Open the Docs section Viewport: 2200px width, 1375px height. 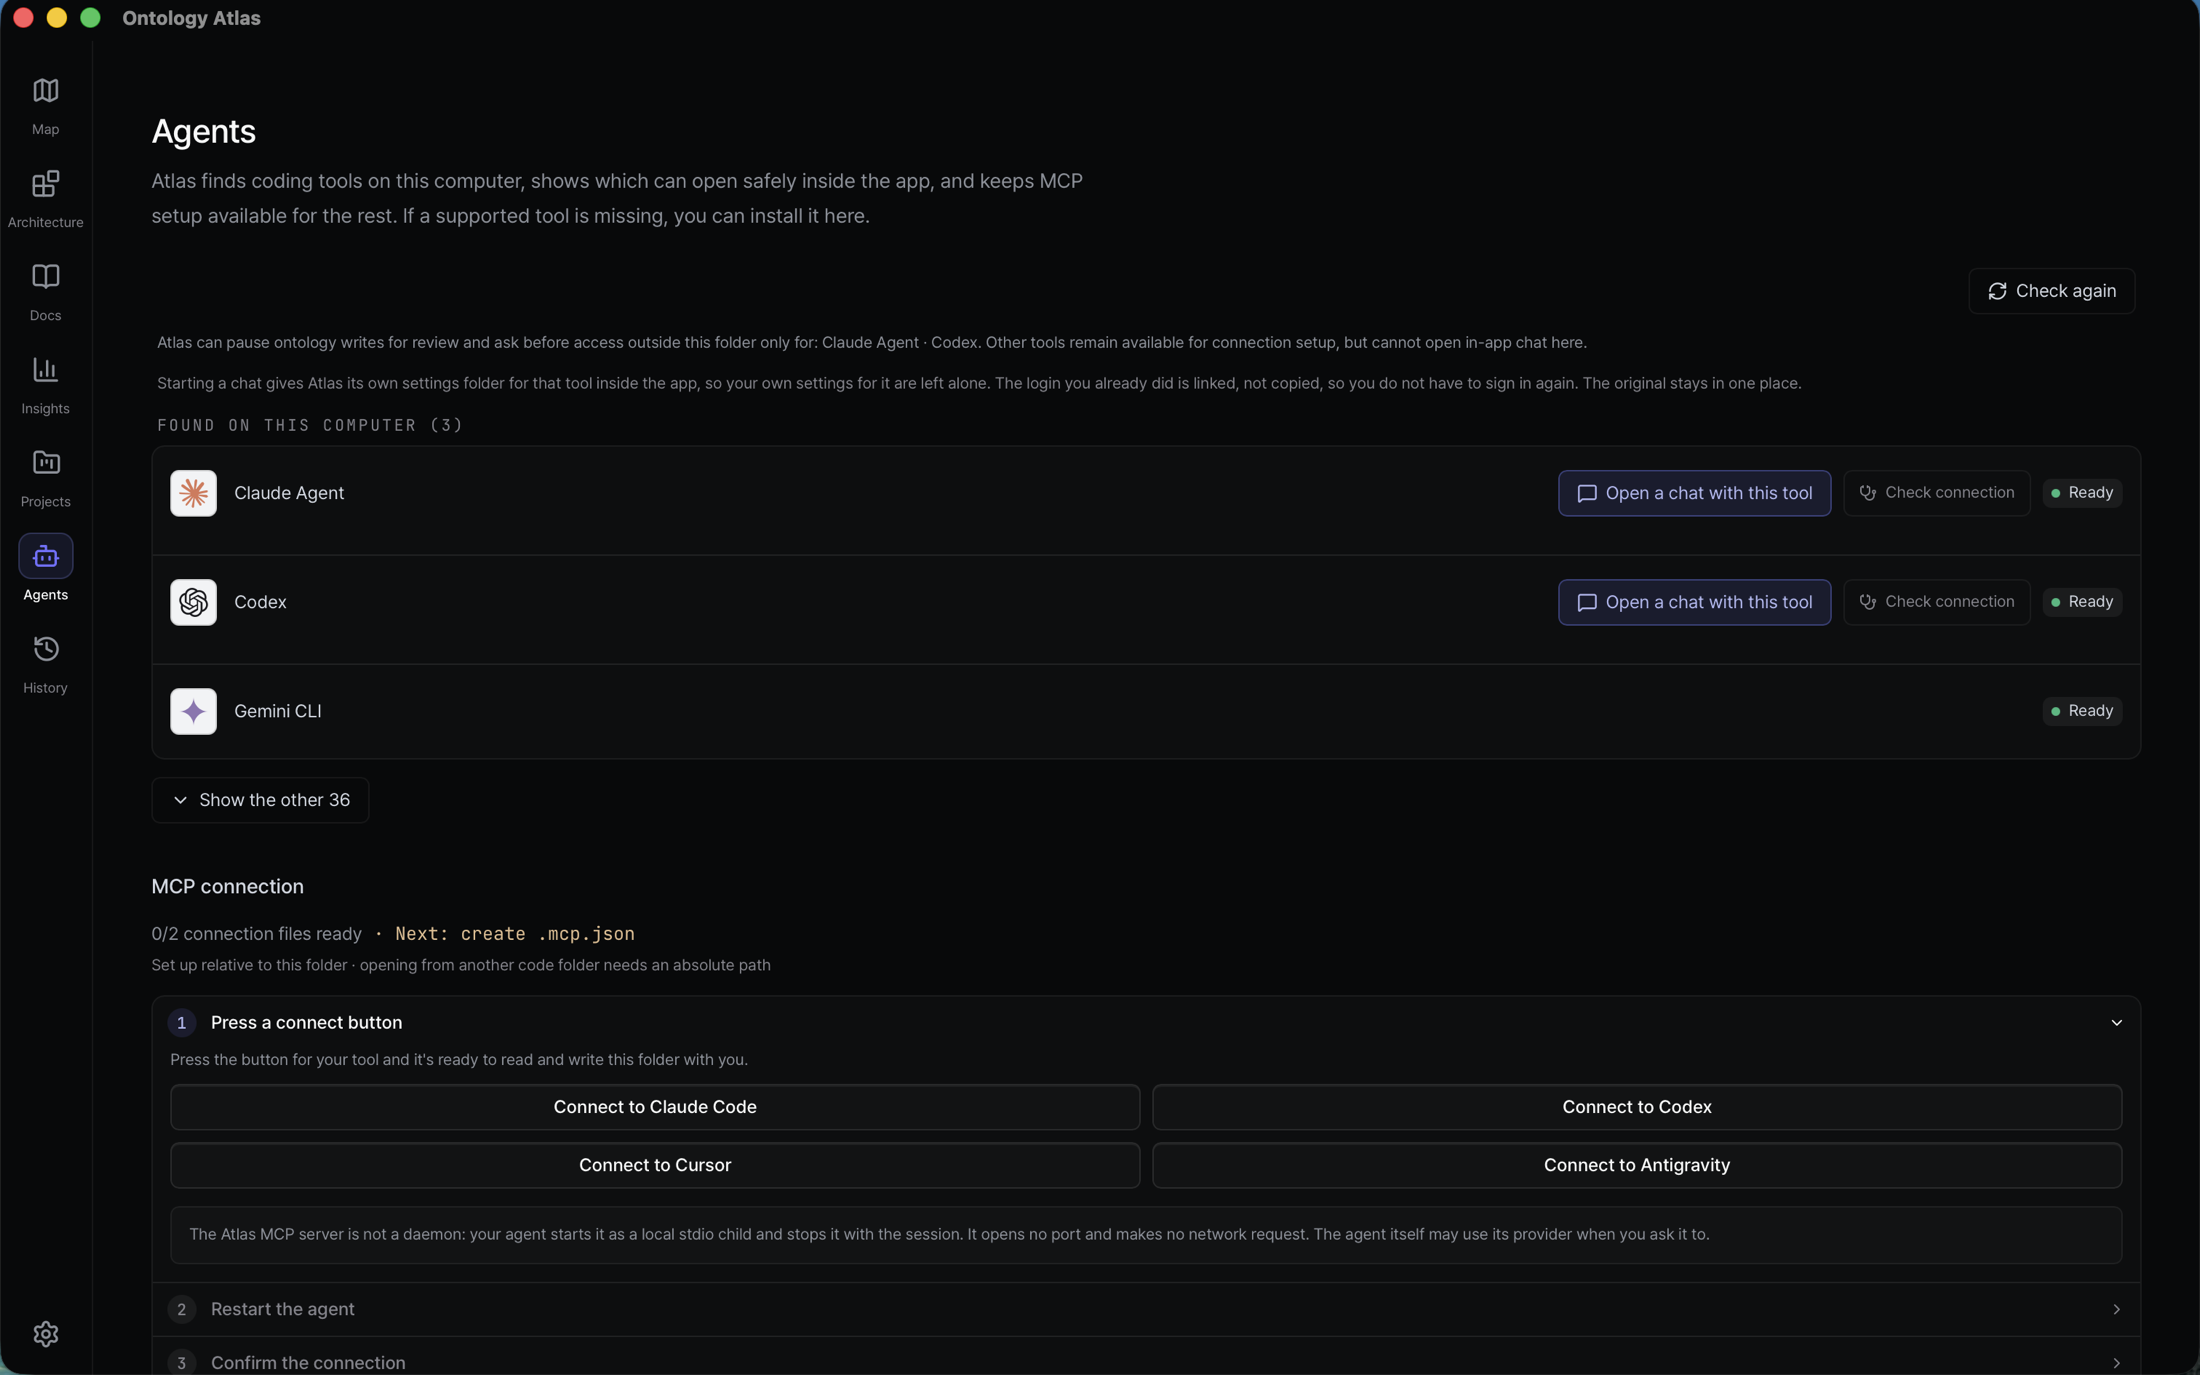coord(45,291)
